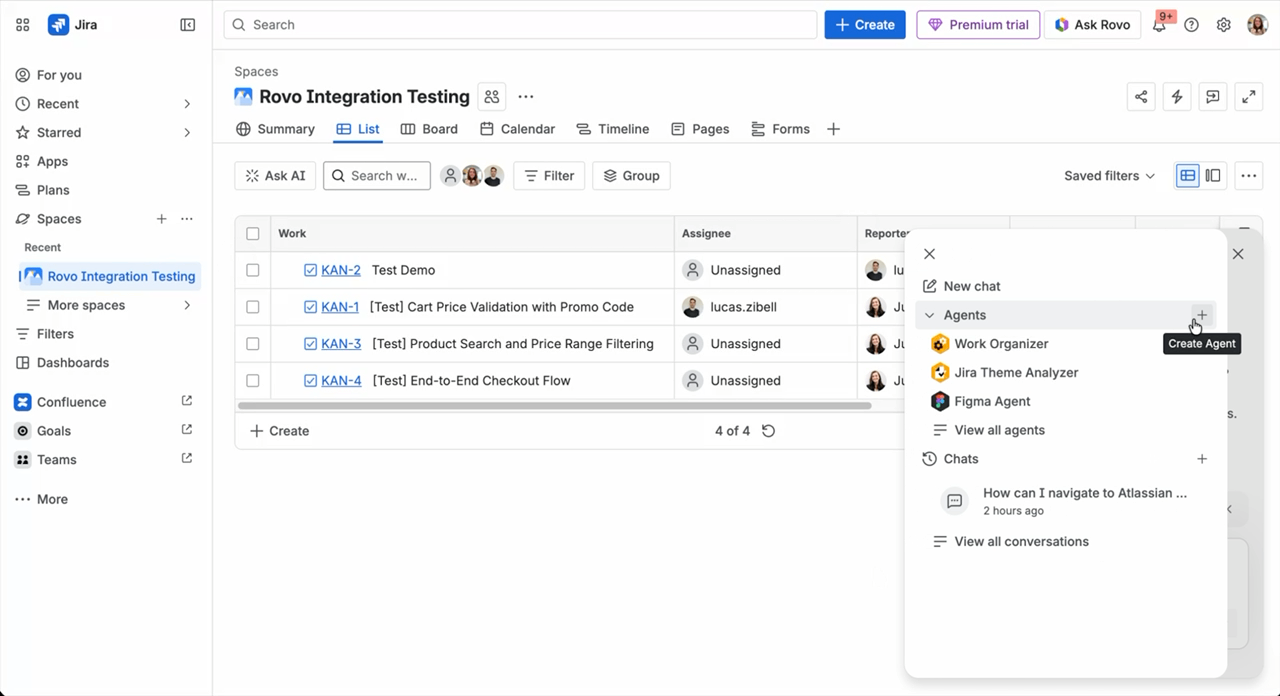The width and height of the screenshot is (1280, 696).
Task: Enter full screen with expand icon
Action: 1248,97
